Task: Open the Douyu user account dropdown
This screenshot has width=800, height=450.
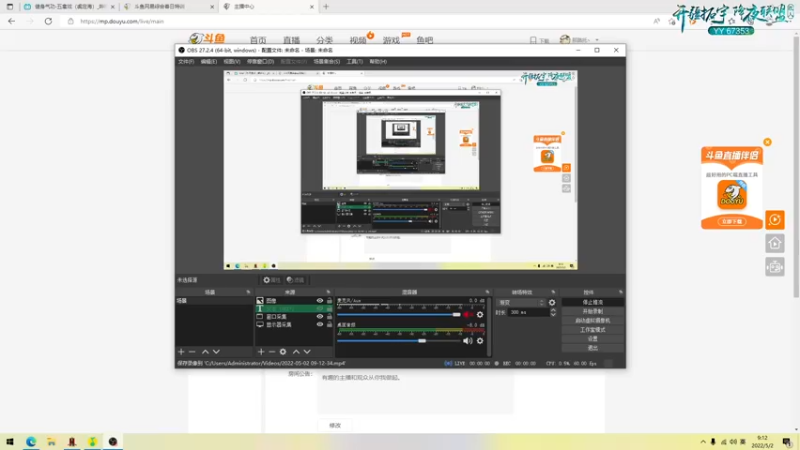Action: [x=580, y=40]
